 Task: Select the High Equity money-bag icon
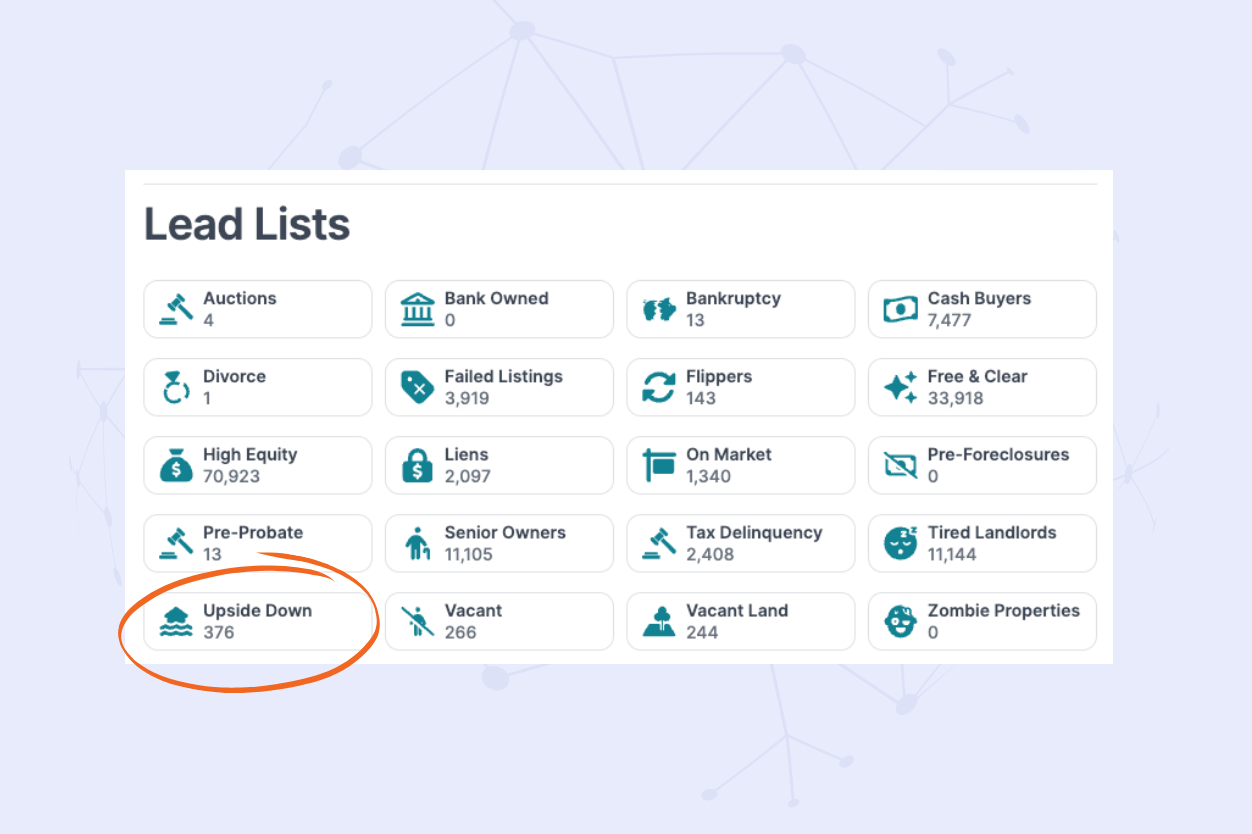(x=175, y=465)
